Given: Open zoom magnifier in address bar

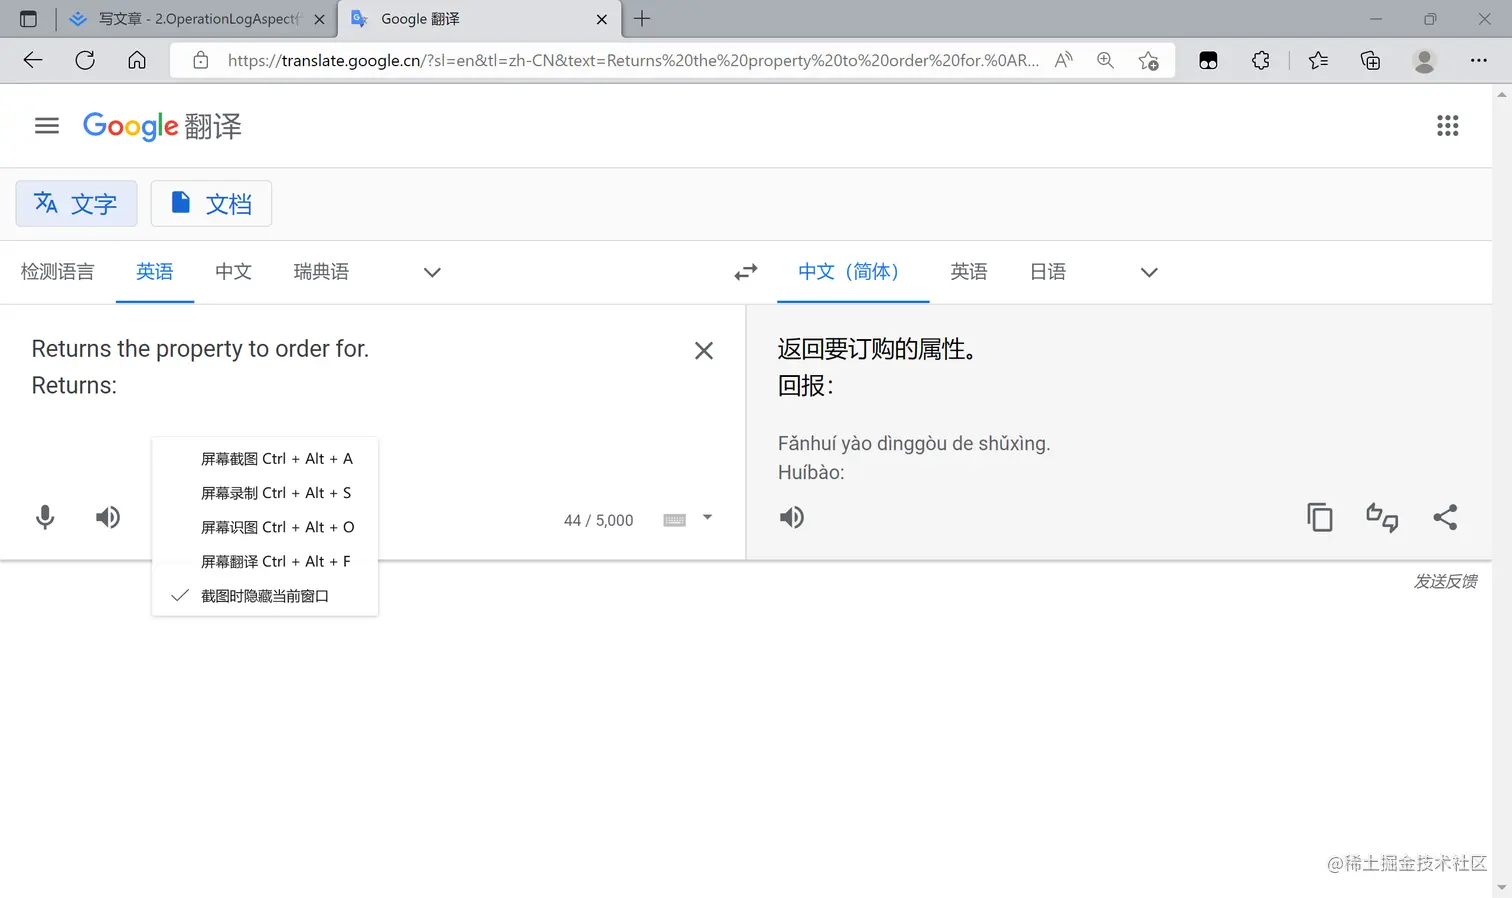Looking at the screenshot, I should tap(1105, 60).
